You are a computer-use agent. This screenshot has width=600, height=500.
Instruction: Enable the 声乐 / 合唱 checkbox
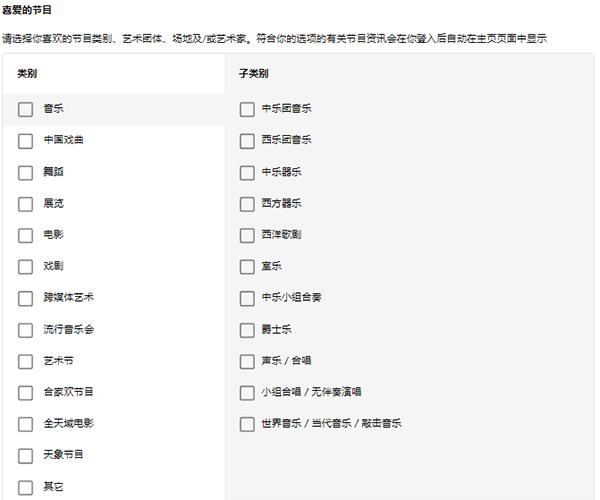coord(247,361)
